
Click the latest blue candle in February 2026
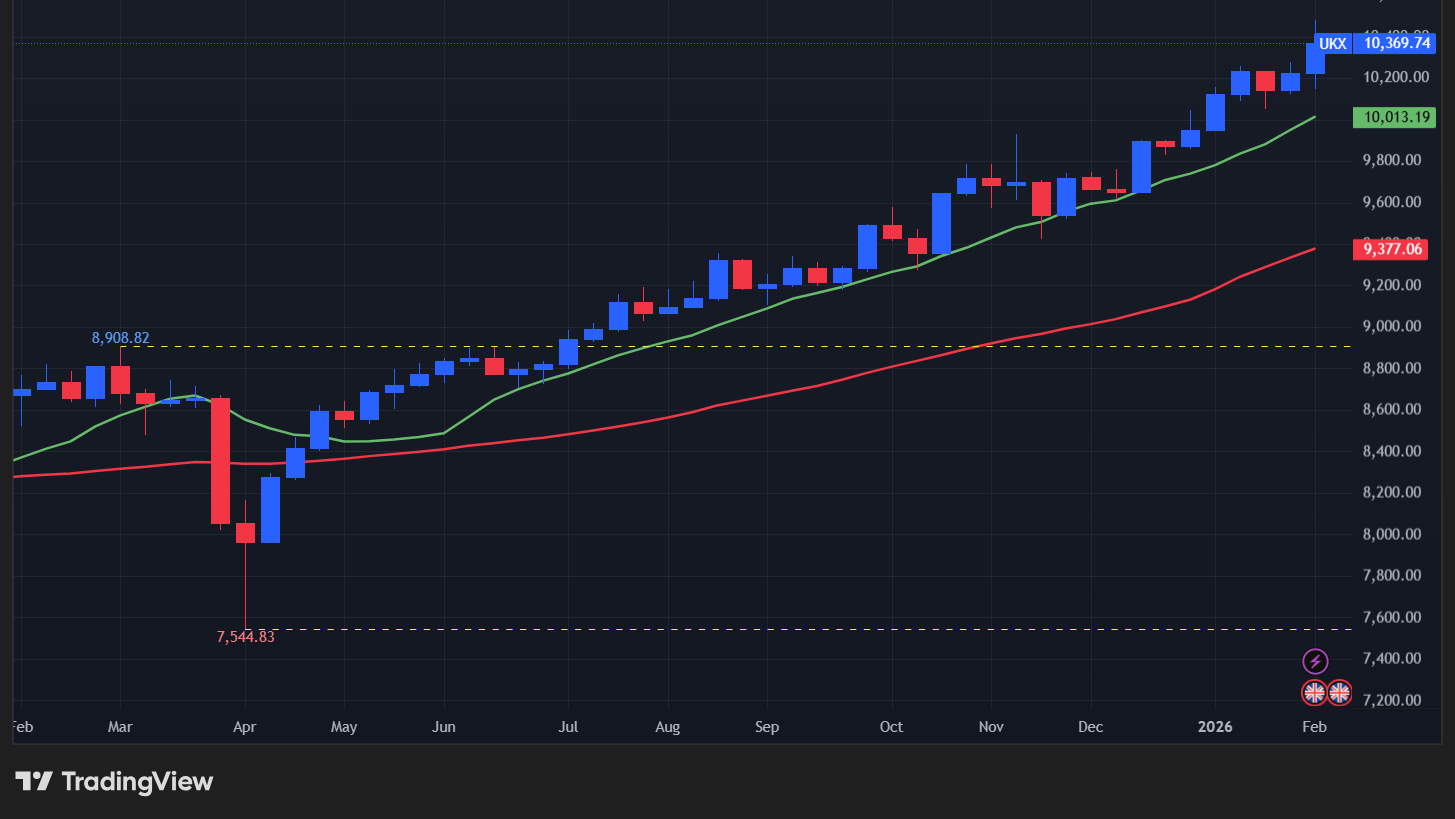click(1315, 58)
